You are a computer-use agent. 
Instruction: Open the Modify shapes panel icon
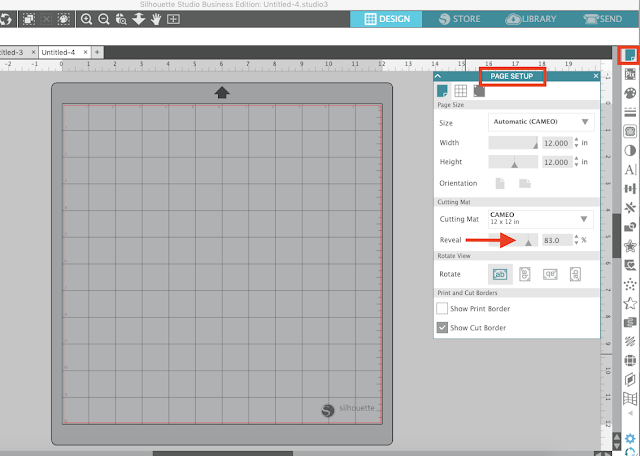click(x=630, y=227)
